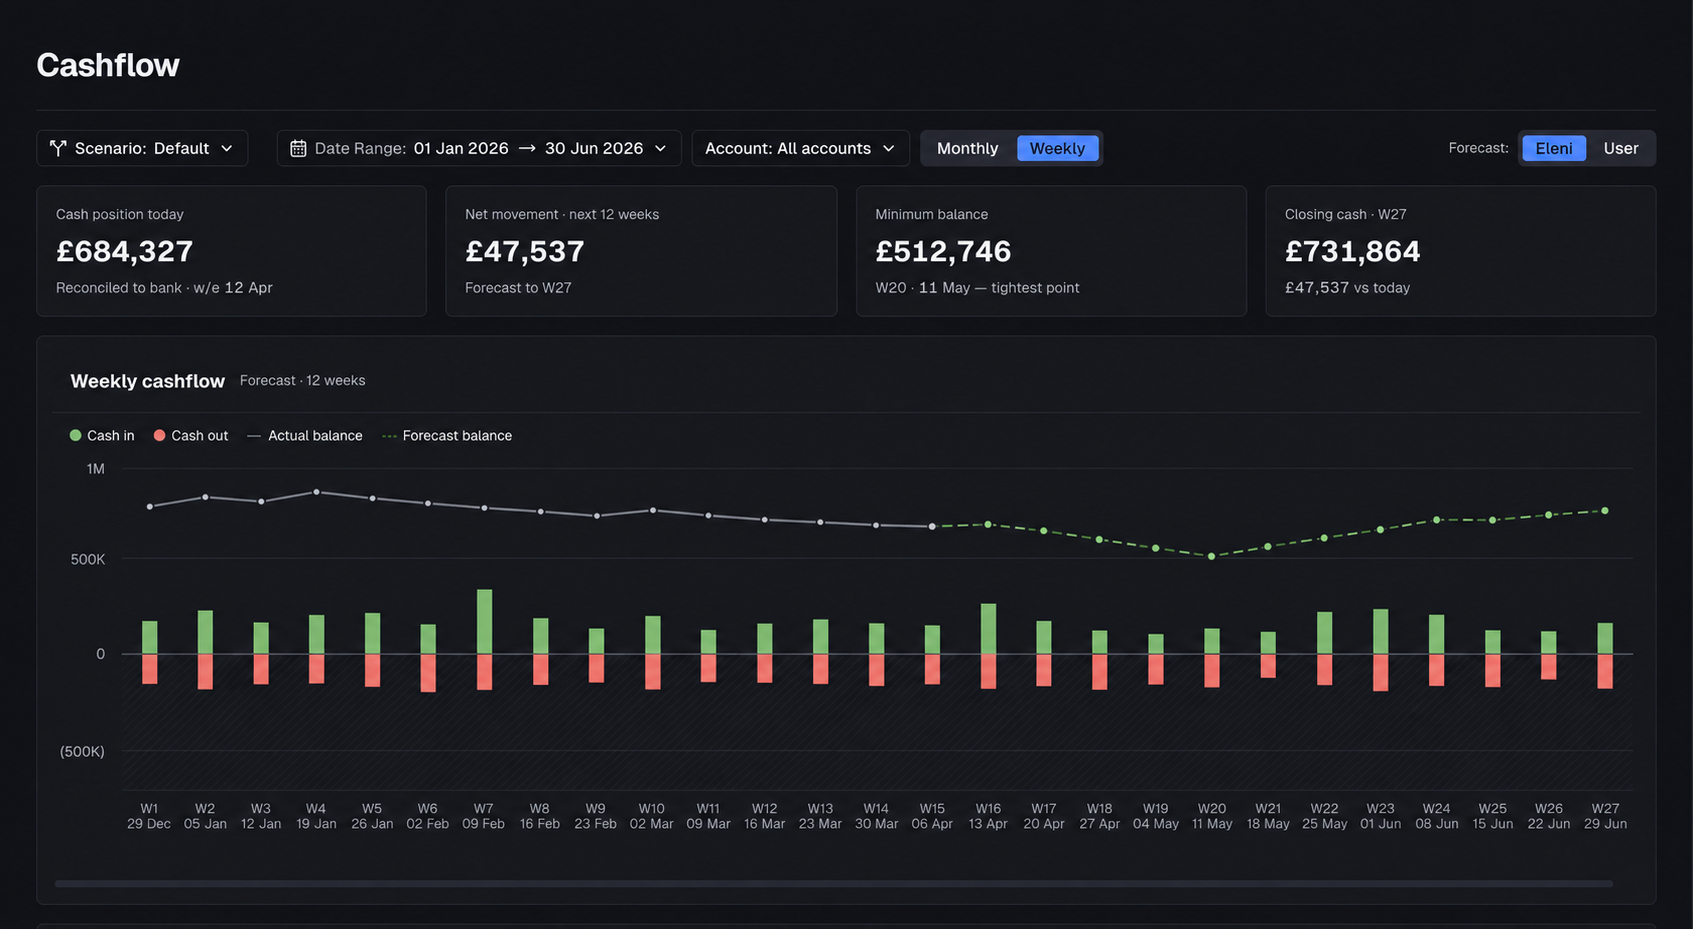The width and height of the screenshot is (1693, 929).
Task: Click the £512,746 value
Action: click(943, 251)
